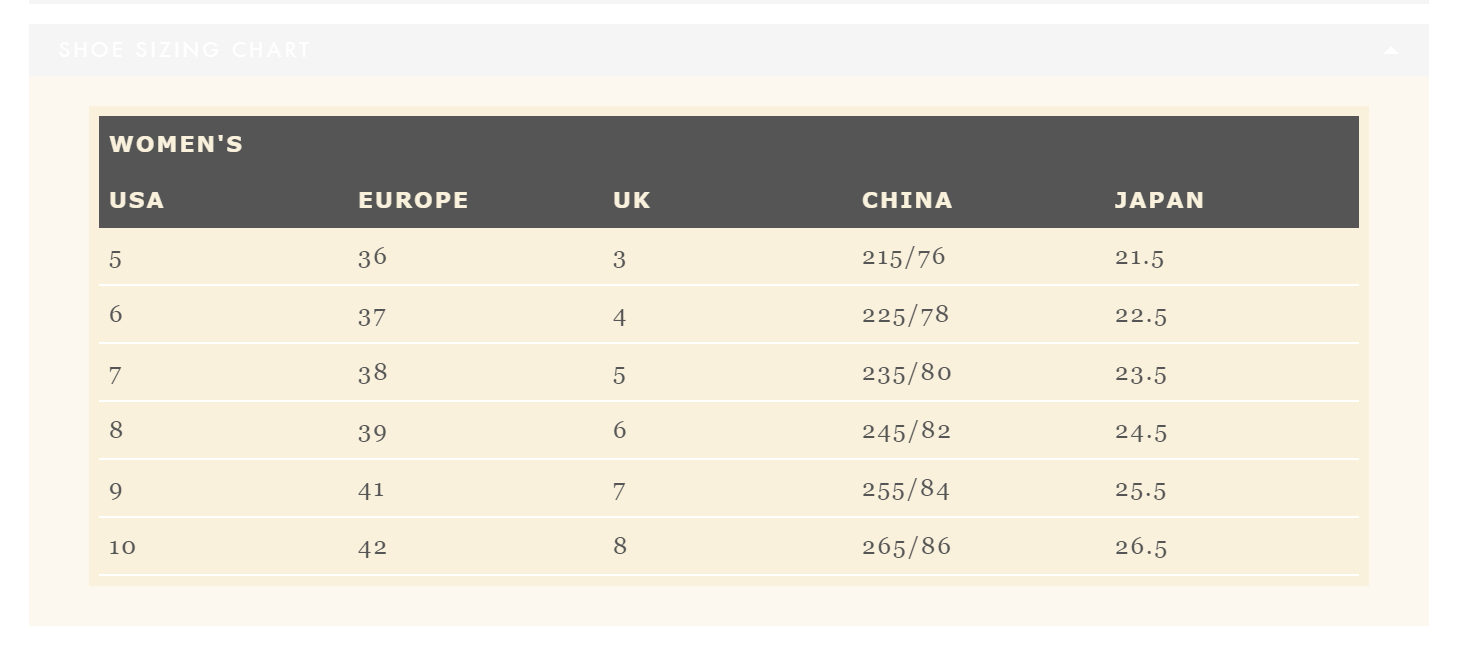Click Japan size 22.5 cell
Image resolution: width=1462 pixels, height=670 pixels.
(x=1141, y=315)
